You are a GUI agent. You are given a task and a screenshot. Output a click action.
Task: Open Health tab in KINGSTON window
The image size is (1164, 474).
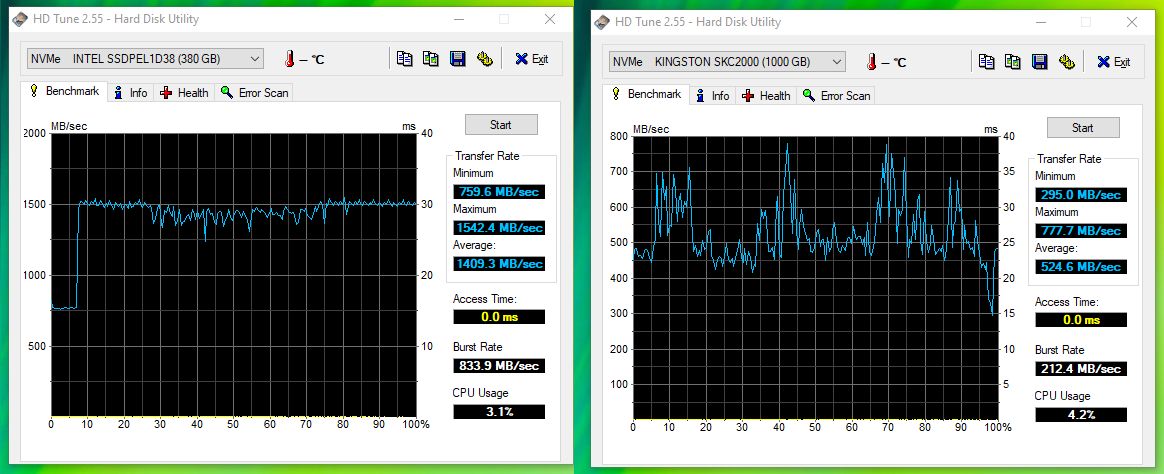click(x=766, y=96)
